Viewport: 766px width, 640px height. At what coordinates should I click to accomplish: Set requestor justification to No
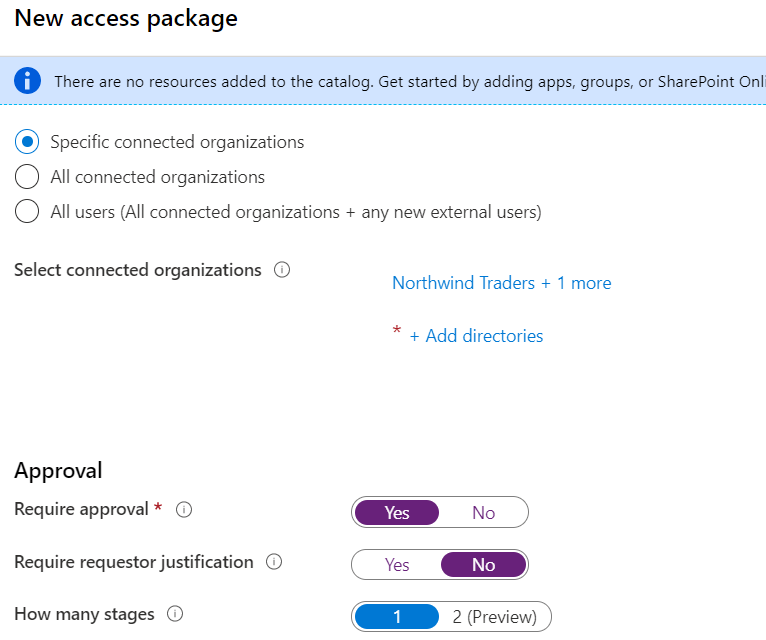483,565
